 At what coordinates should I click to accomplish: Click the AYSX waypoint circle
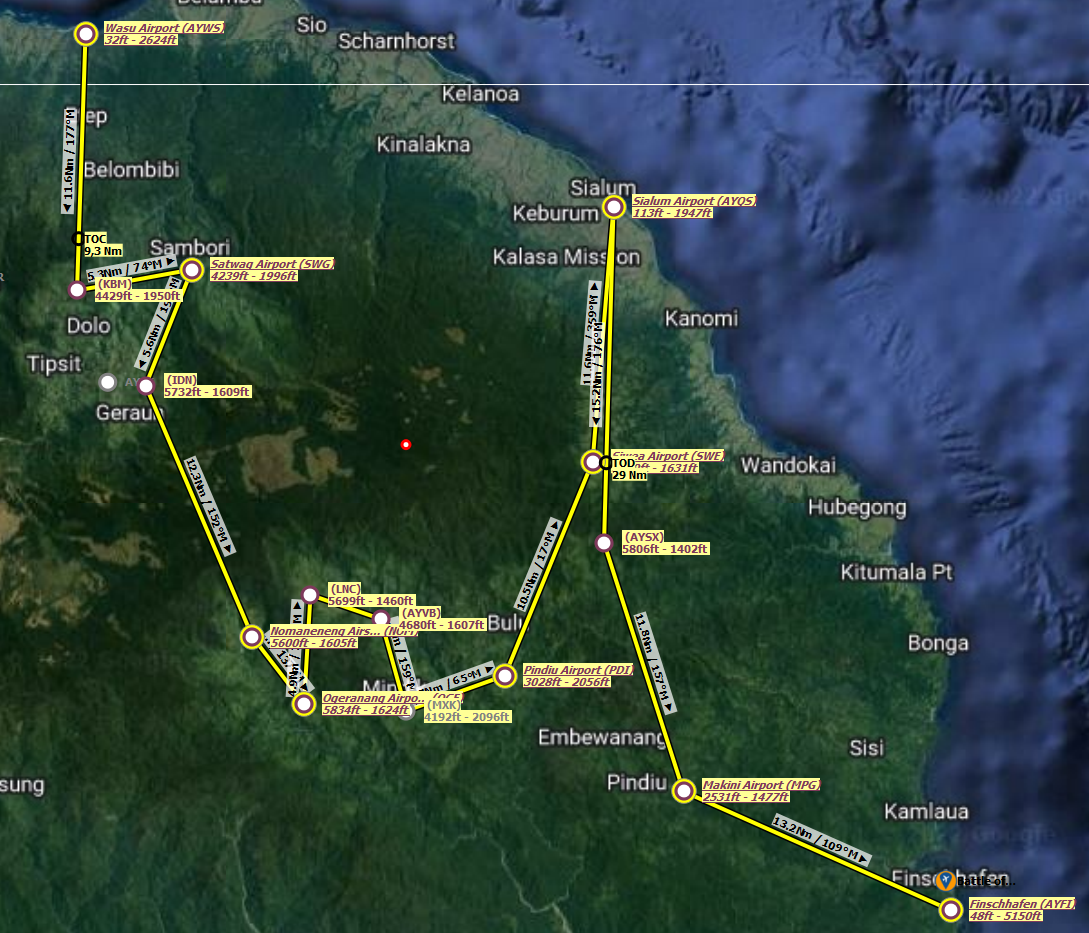point(604,543)
